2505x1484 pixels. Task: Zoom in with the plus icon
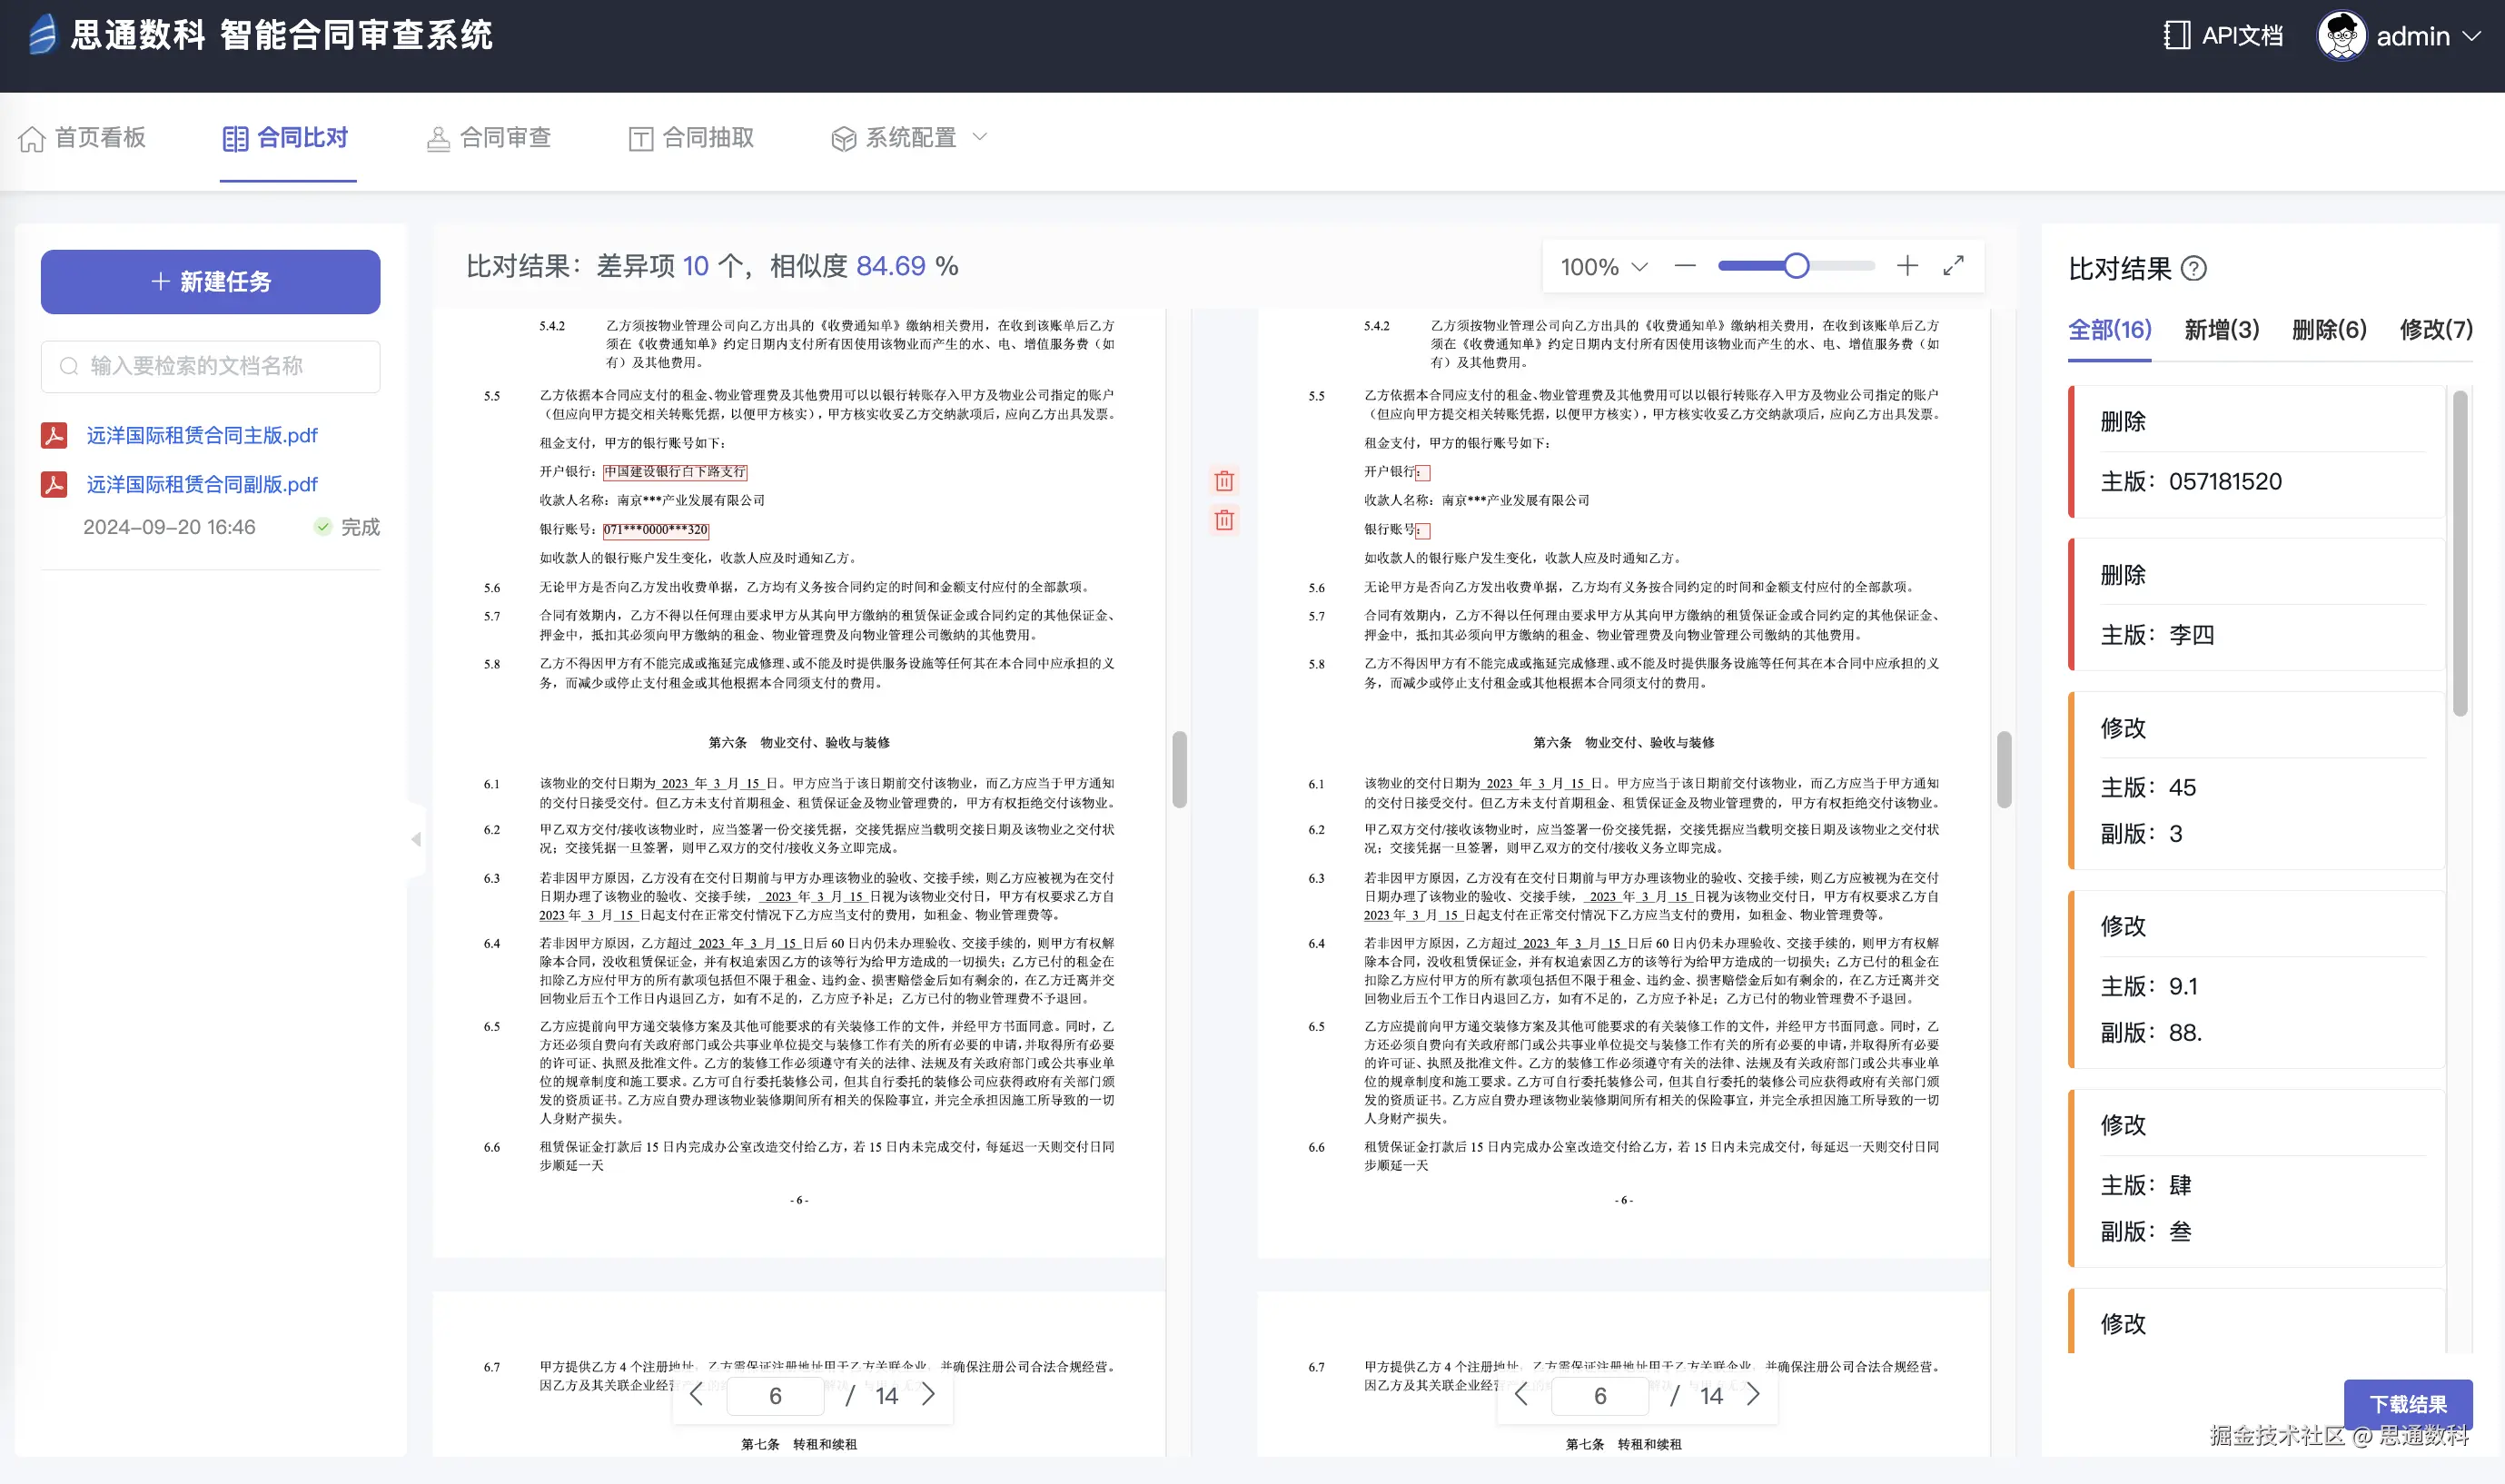1907,266
